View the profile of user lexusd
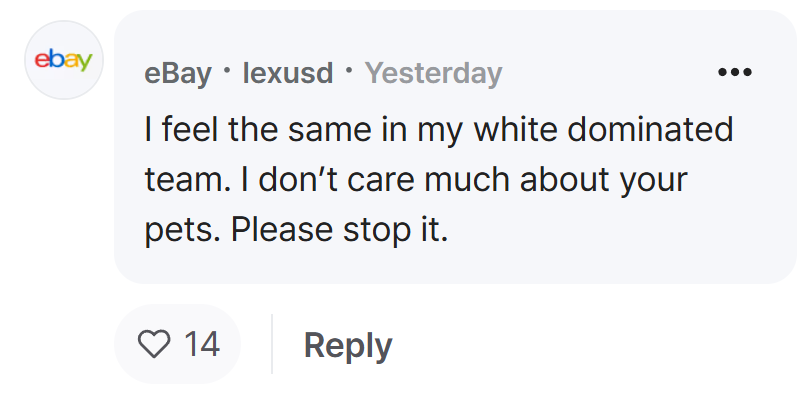Viewport: 811px width, 399px height. [288, 73]
